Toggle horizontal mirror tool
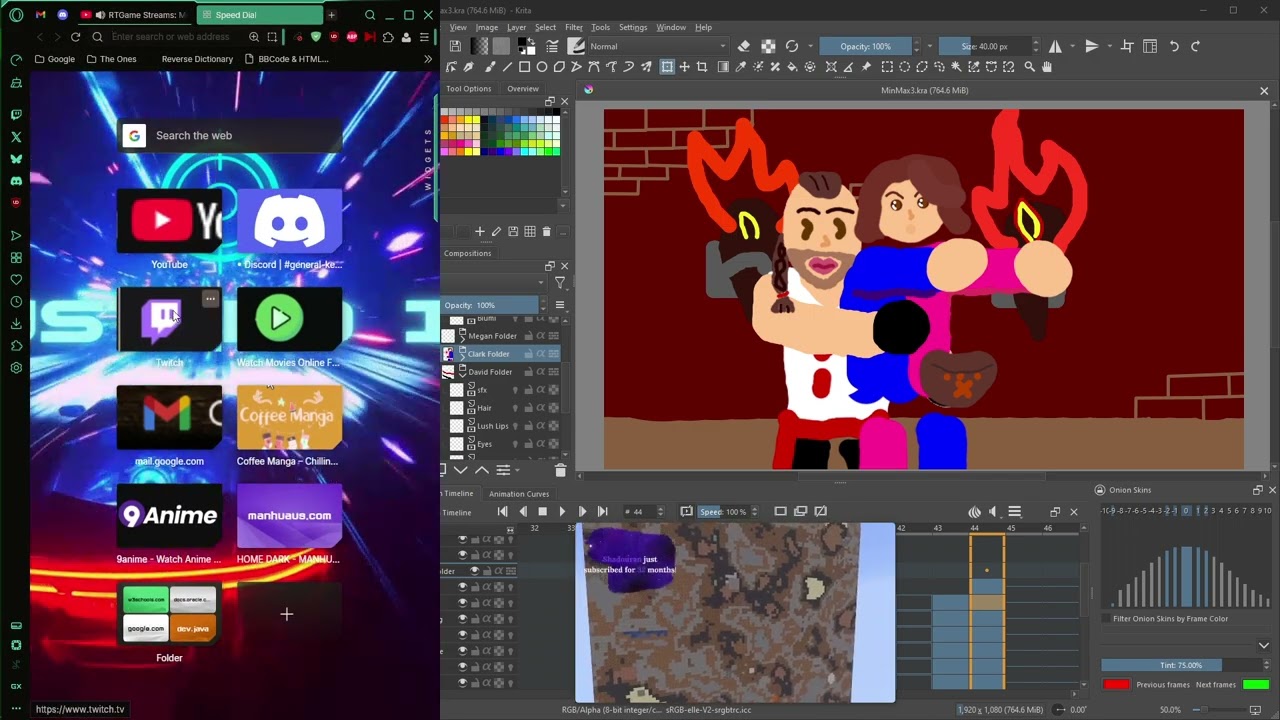Screen dimensions: 1280x720 tap(1055, 46)
